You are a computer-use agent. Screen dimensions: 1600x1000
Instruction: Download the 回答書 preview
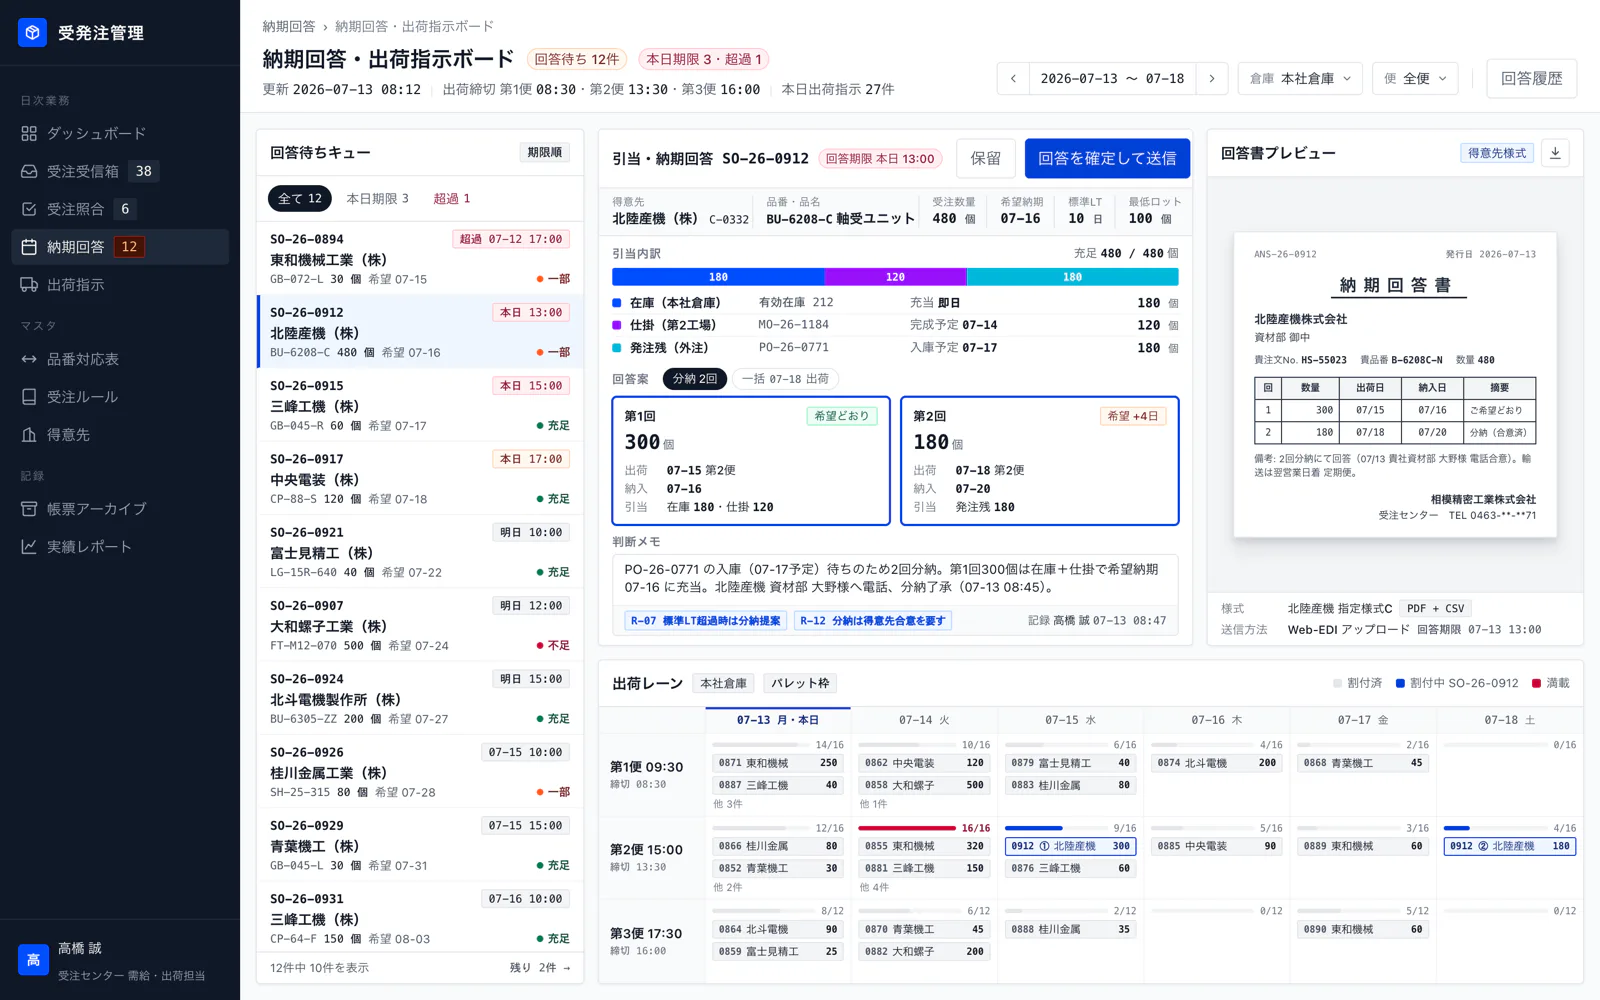pyautogui.click(x=1555, y=153)
